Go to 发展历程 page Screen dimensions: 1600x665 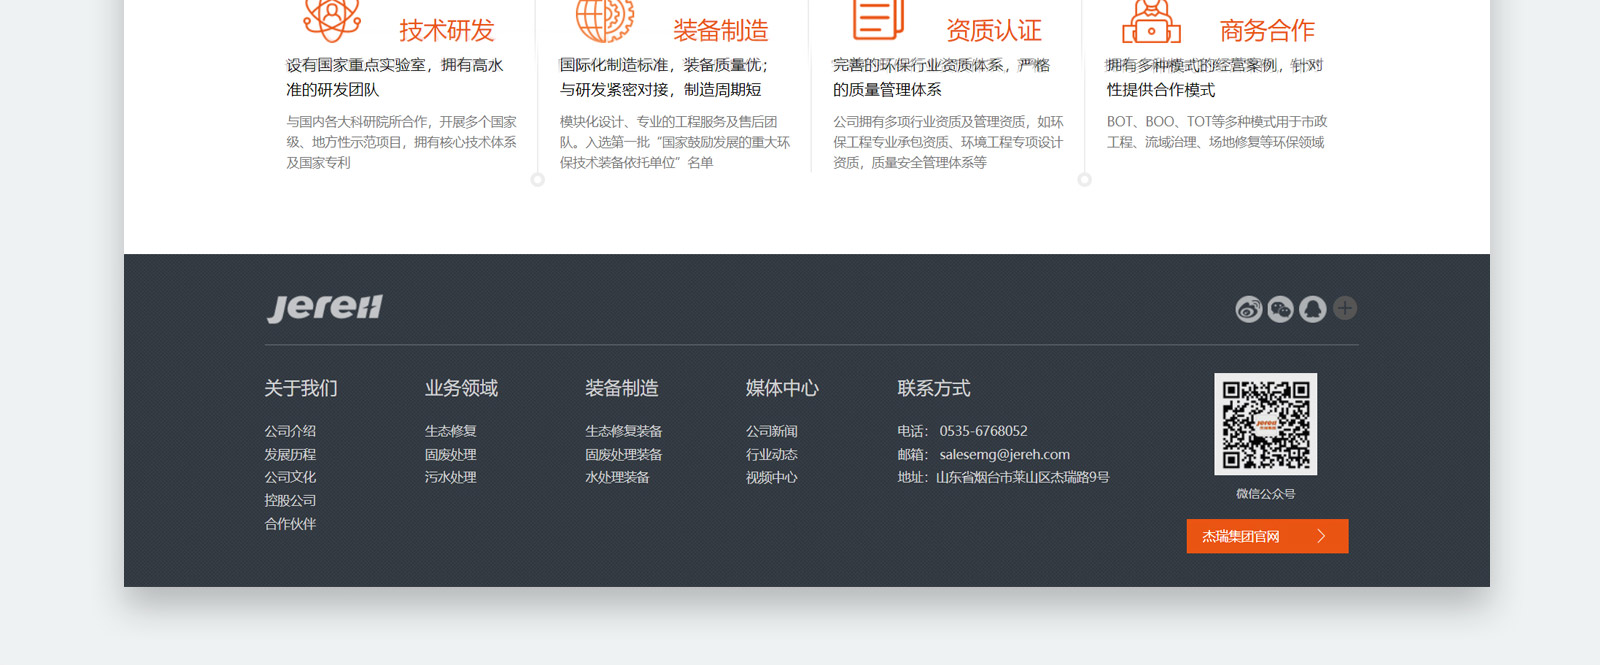[290, 454]
